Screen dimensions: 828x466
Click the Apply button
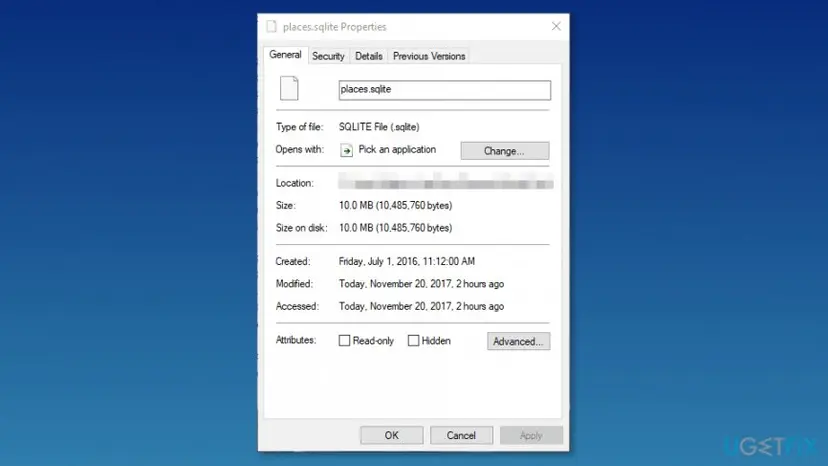531,435
